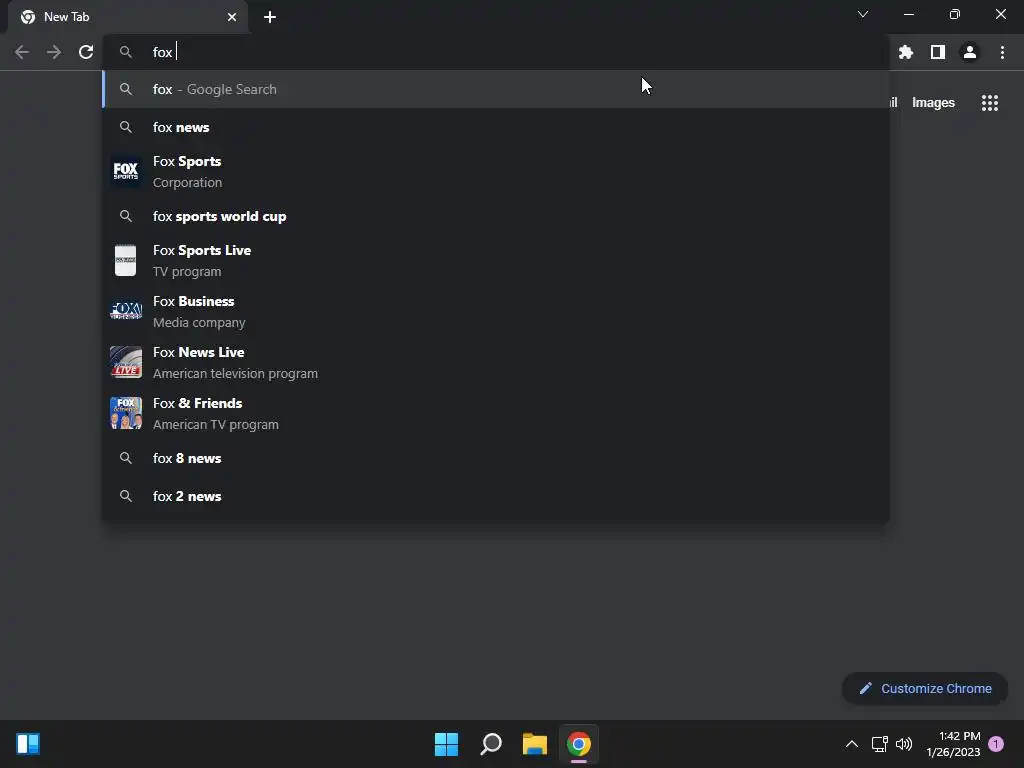Select Fox Business Media company suggestion
The width and height of the screenshot is (1024, 768).
pyautogui.click(x=496, y=312)
